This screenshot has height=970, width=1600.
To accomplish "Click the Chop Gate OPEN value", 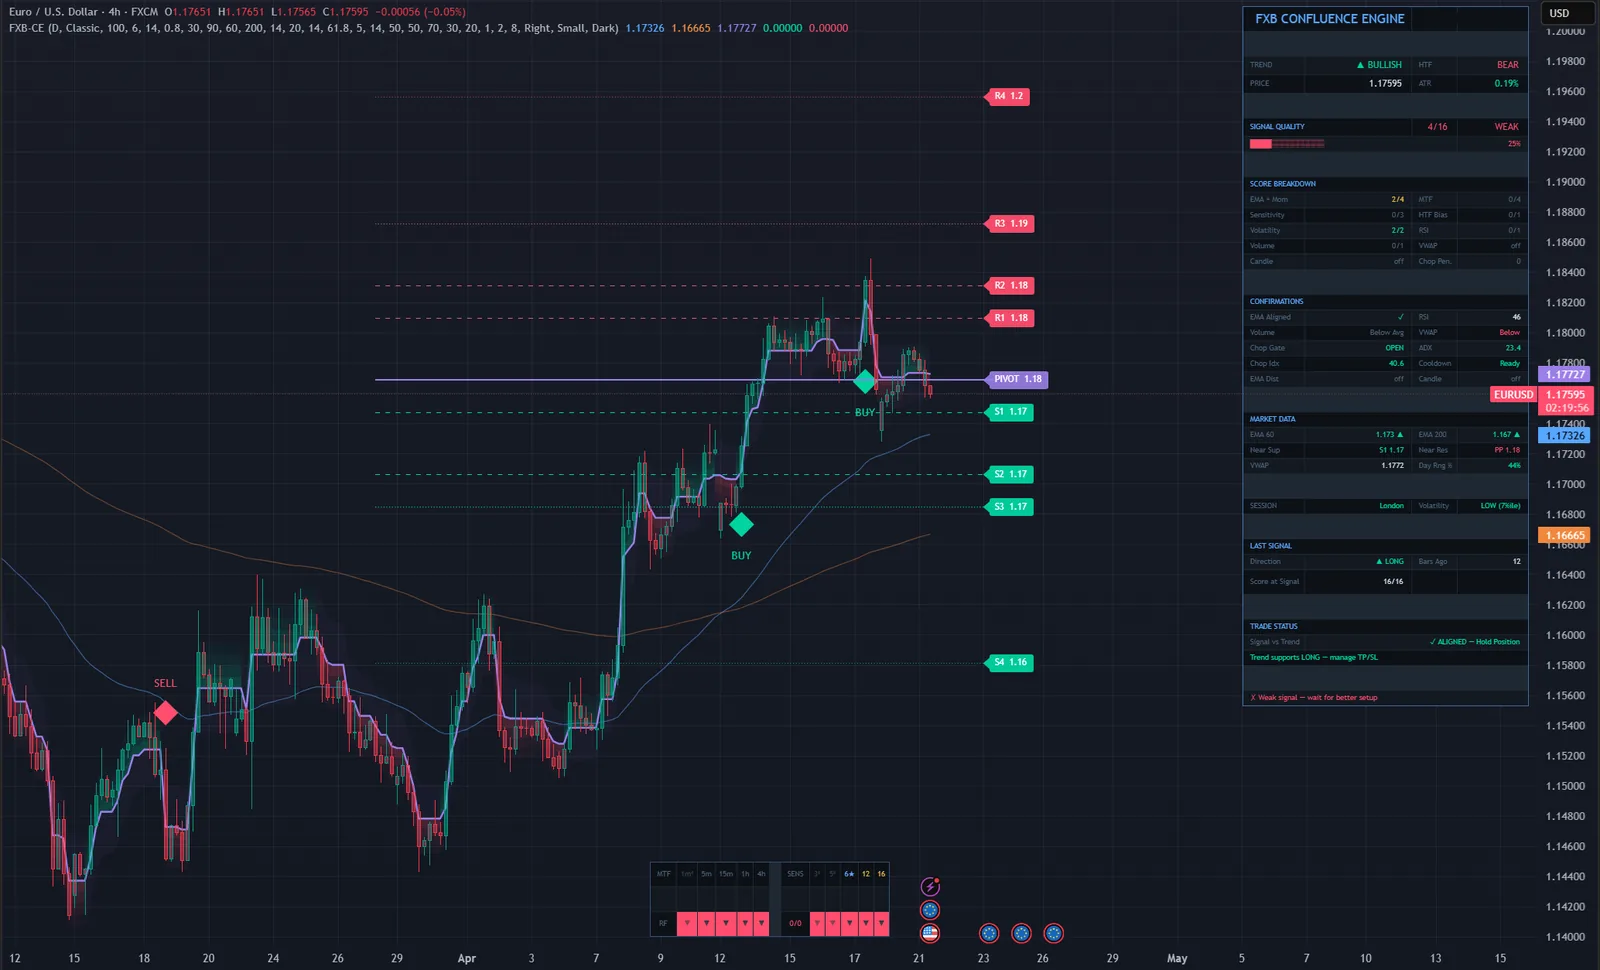I will pyautogui.click(x=1394, y=348).
